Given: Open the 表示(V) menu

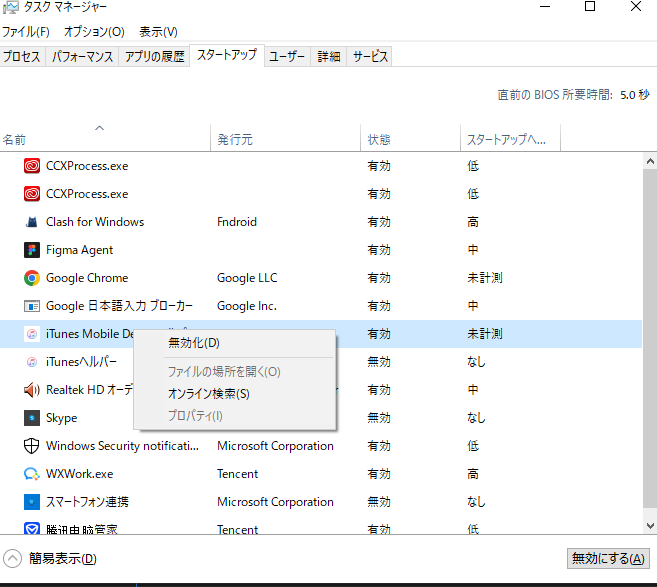Looking at the screenshot, I should click(x=158, y=31).
